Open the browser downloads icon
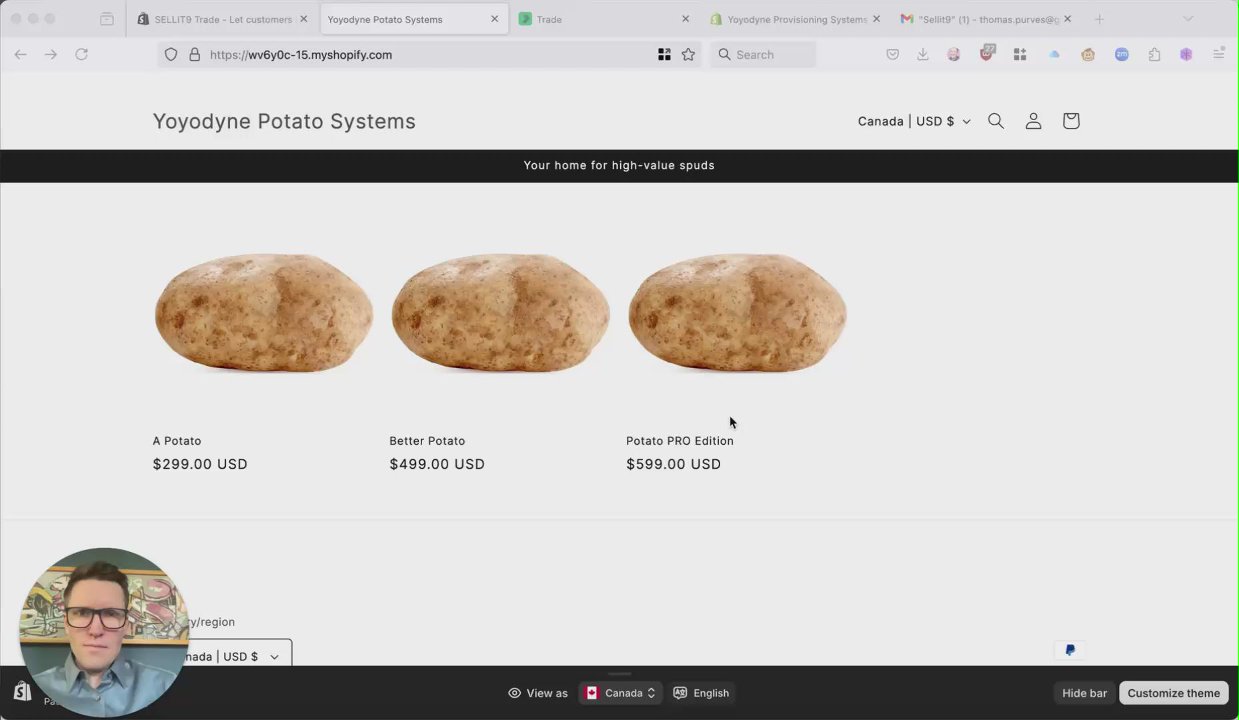The width and height of the screenshot is (1239, 720). click(x=923, y=55)
